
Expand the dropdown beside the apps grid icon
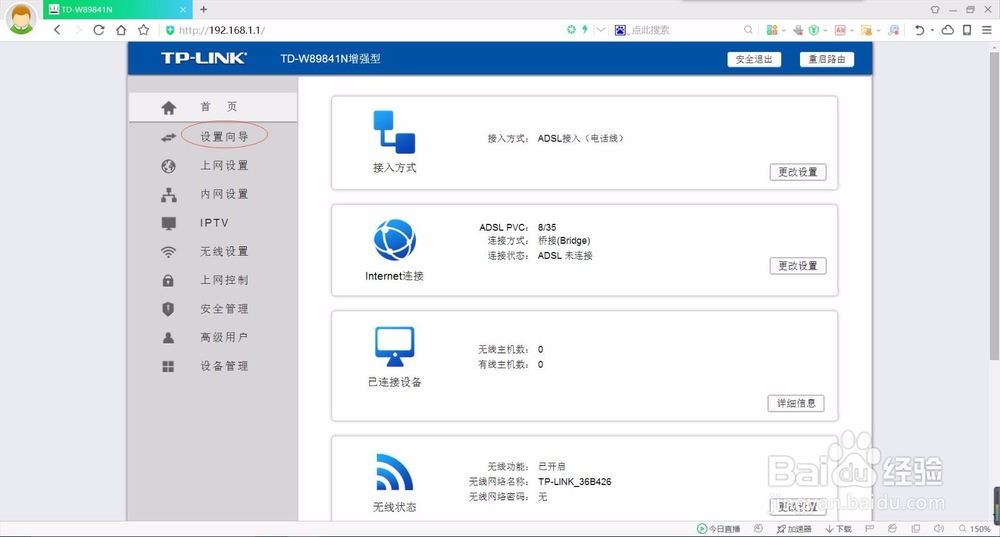click(x=783, y=30)
